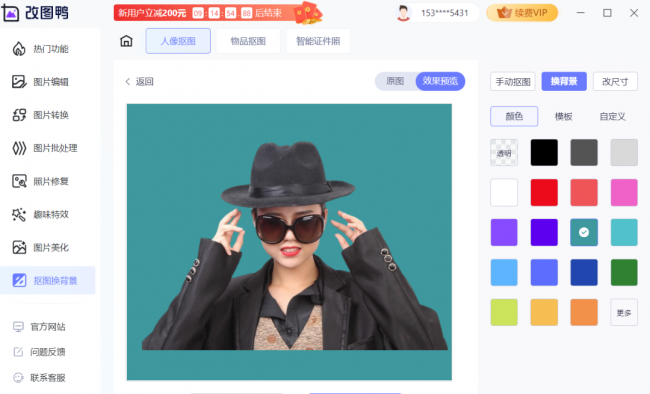
Task: Click the 改尺寸 button
Action: [x=615, y=82]
